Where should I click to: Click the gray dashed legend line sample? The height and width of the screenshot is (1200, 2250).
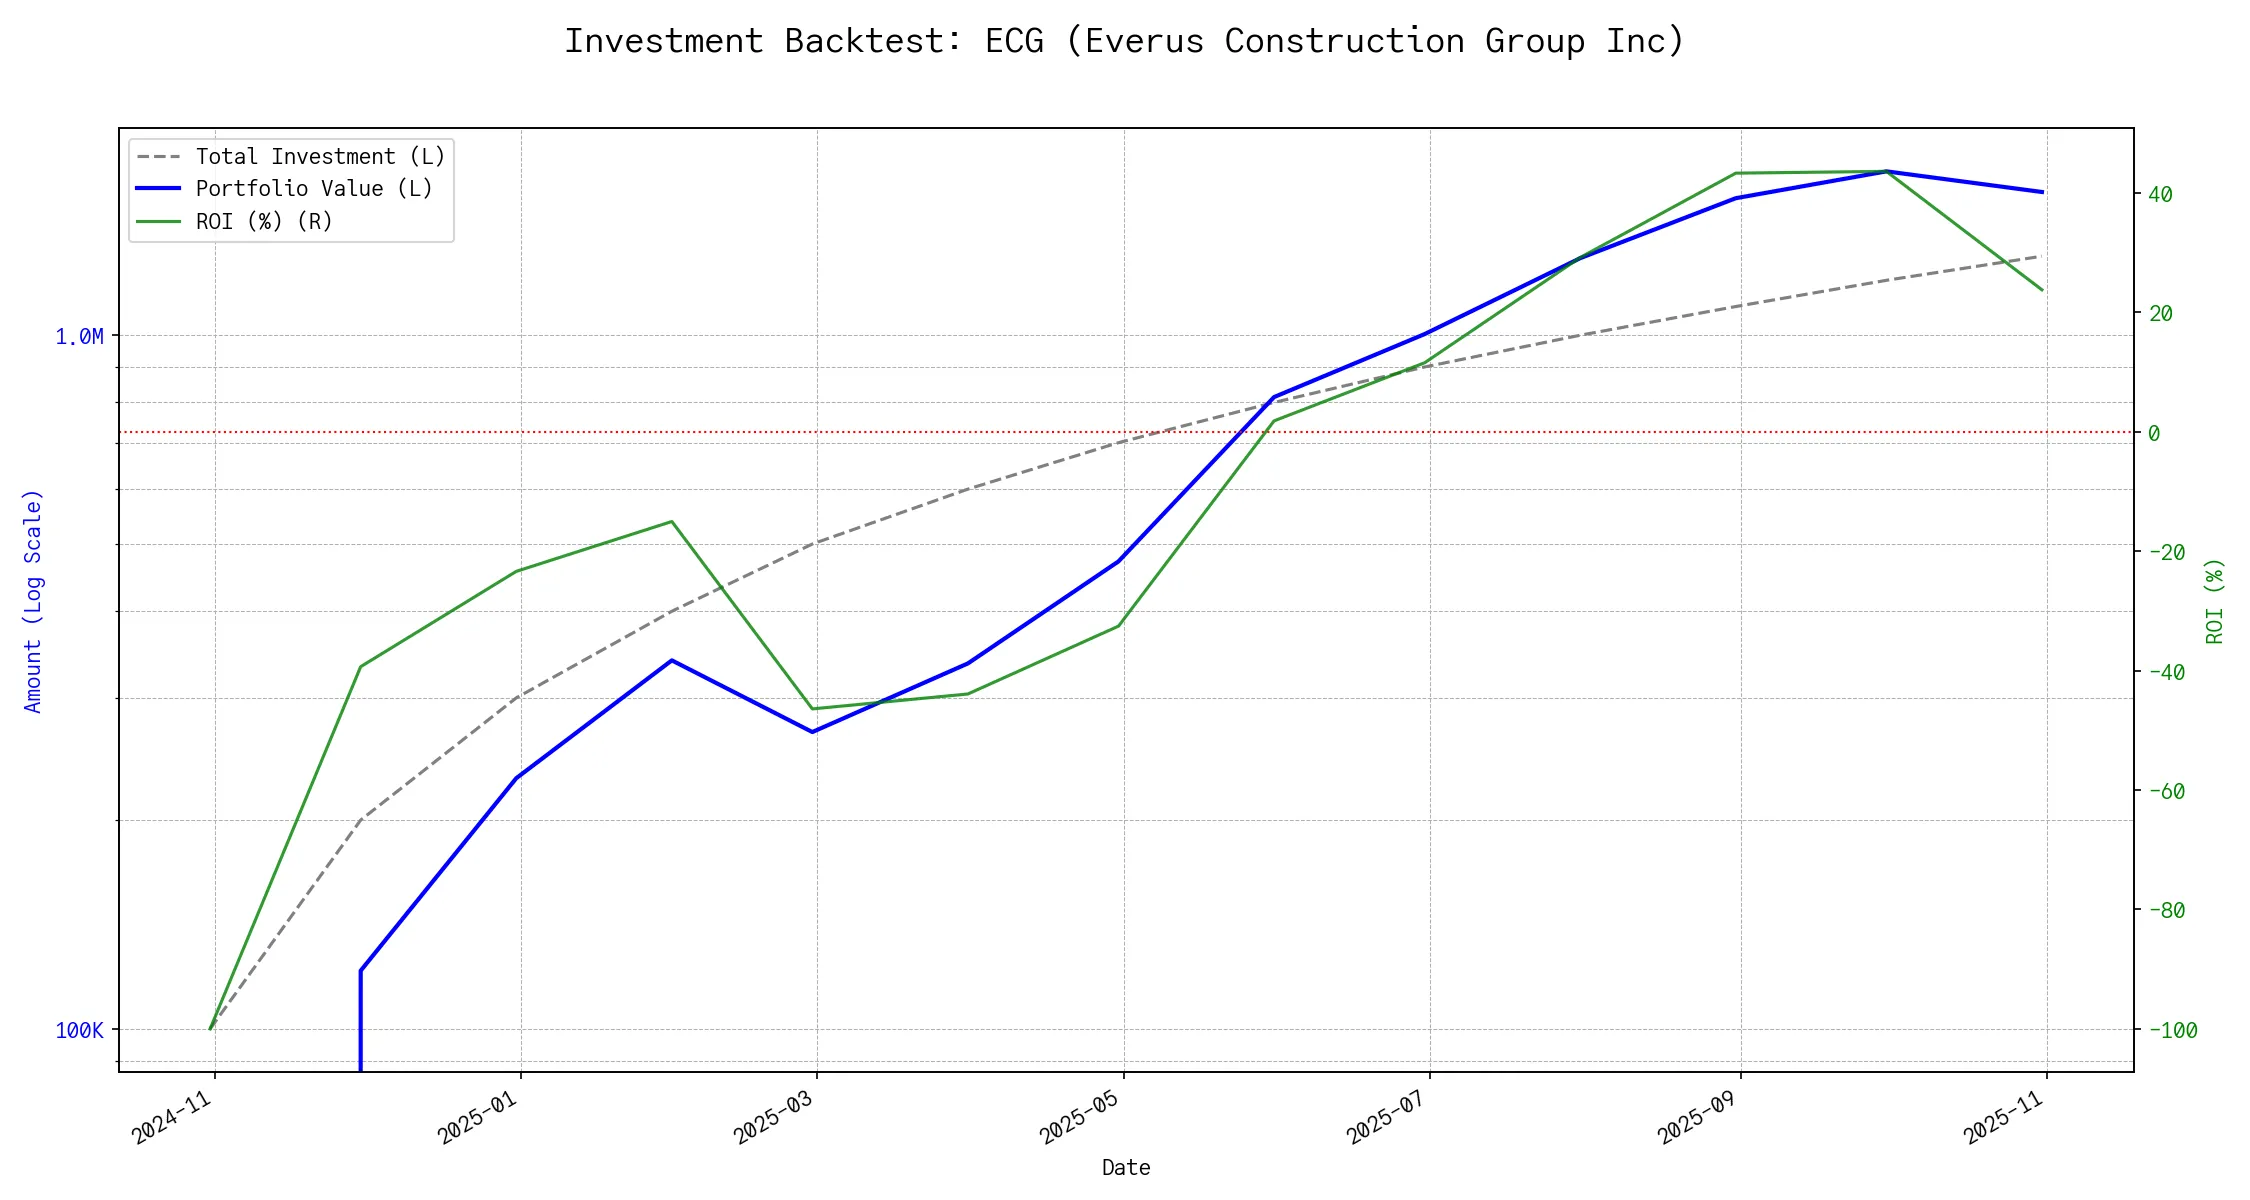(158, 157)
